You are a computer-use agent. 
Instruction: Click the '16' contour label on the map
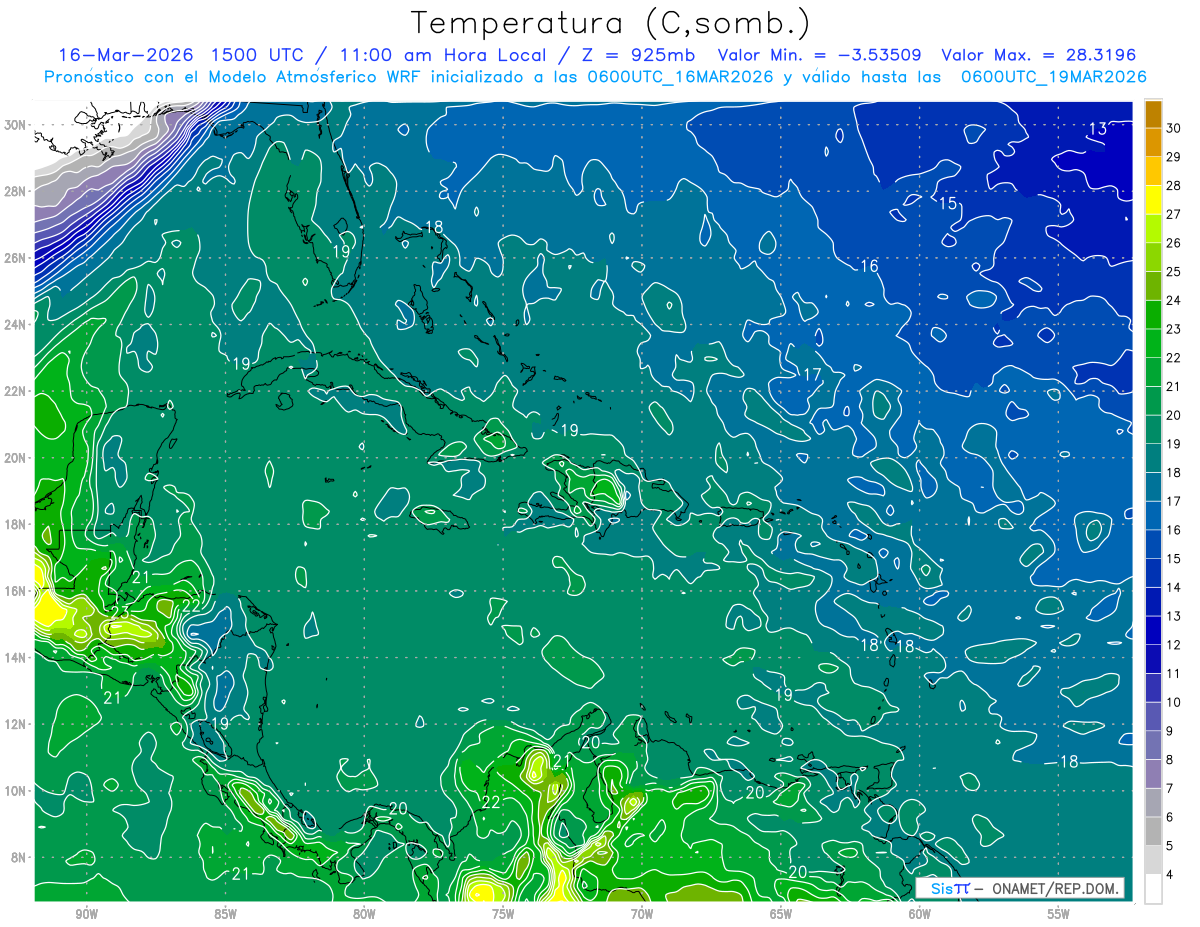(869, 266)
